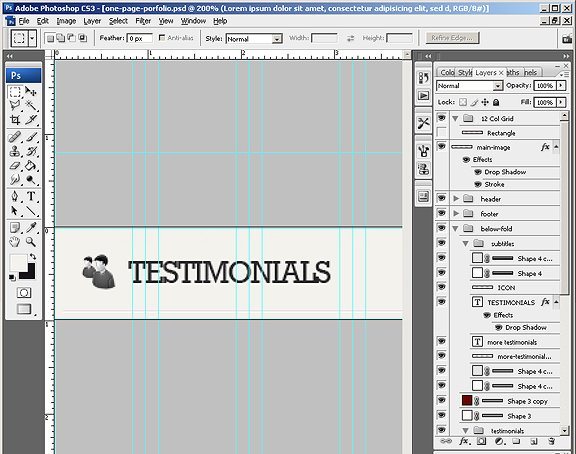Select the Paint Bucket tool
Image resolution: width=576 pixels, height=454 pixels.
(31, 166)
